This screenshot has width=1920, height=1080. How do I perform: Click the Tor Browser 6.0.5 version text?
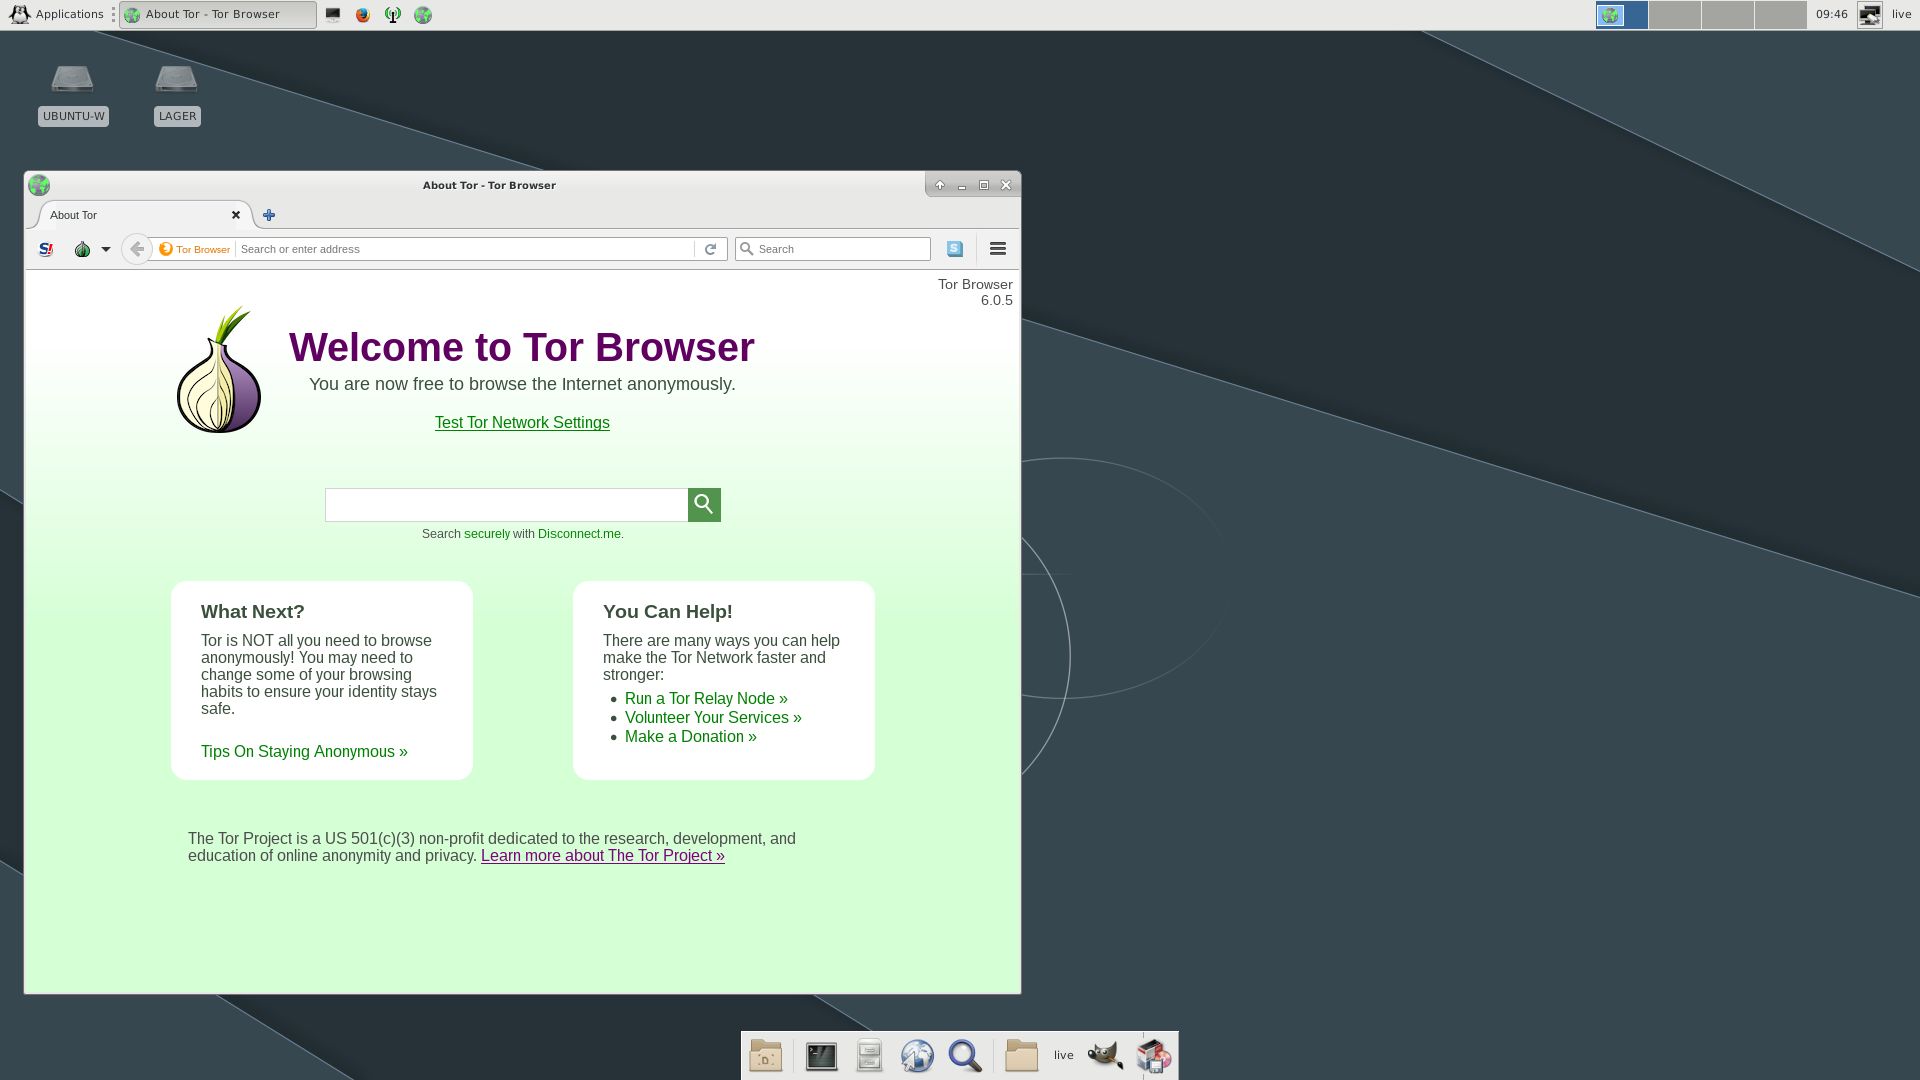975,292
